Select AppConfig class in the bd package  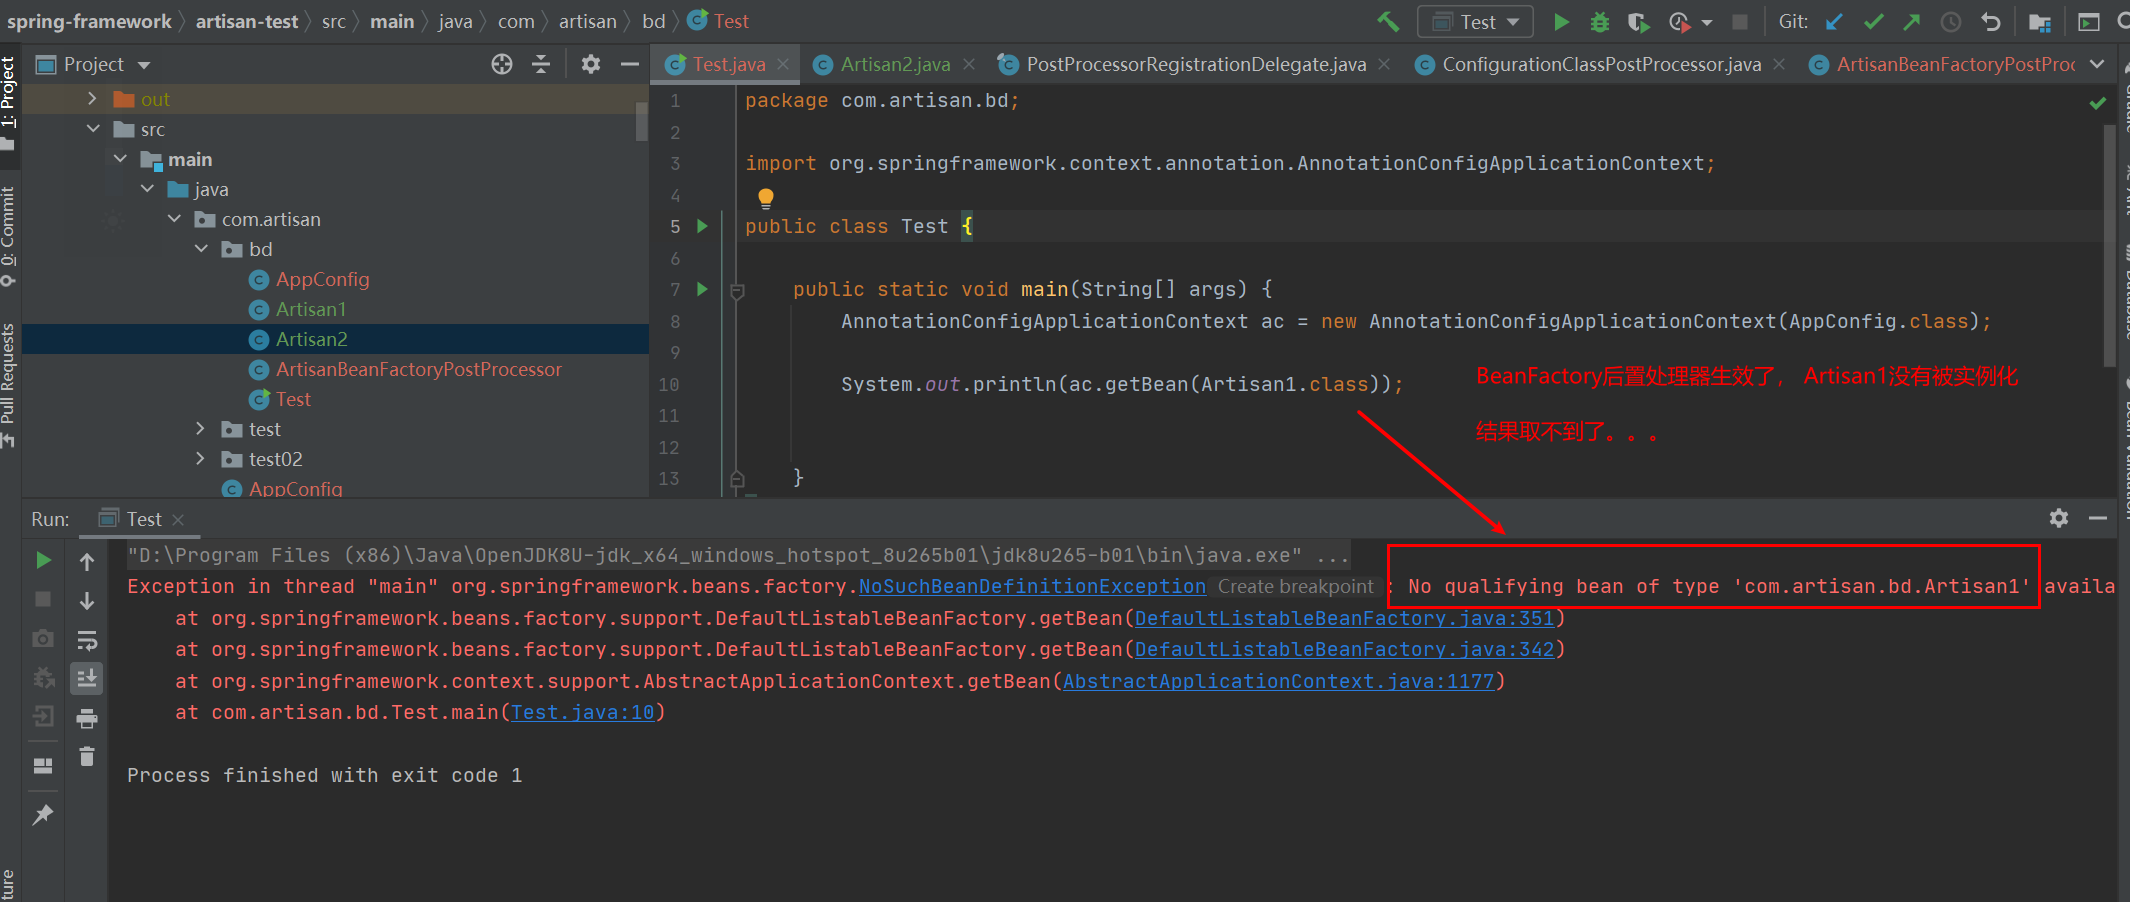(322, 279)
